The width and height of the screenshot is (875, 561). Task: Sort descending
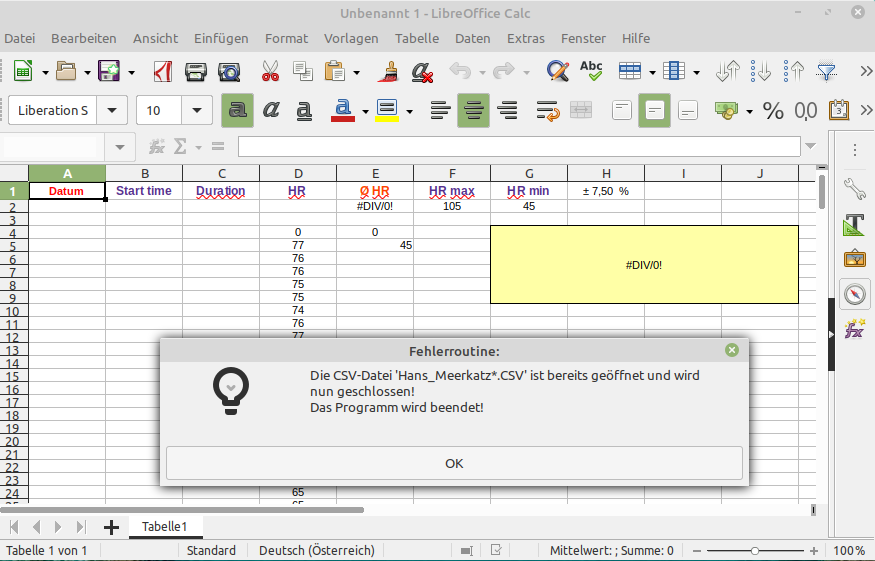[x=794, y=71]
